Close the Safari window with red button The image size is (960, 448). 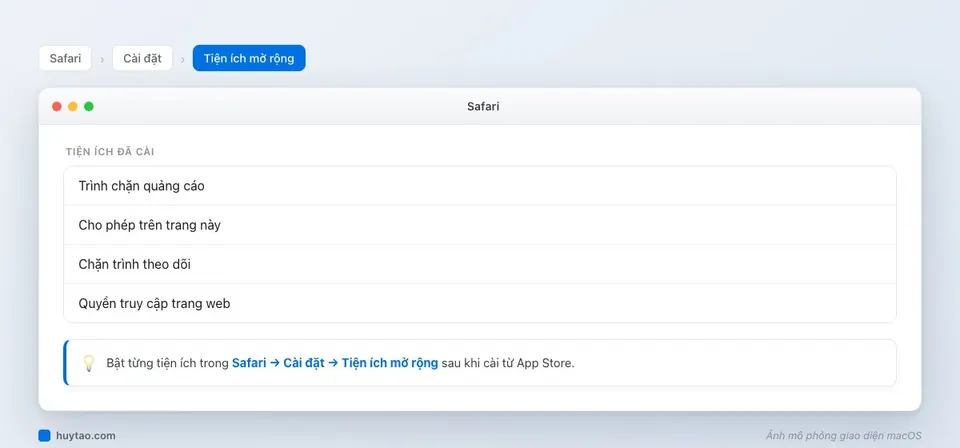click(57, 106)
